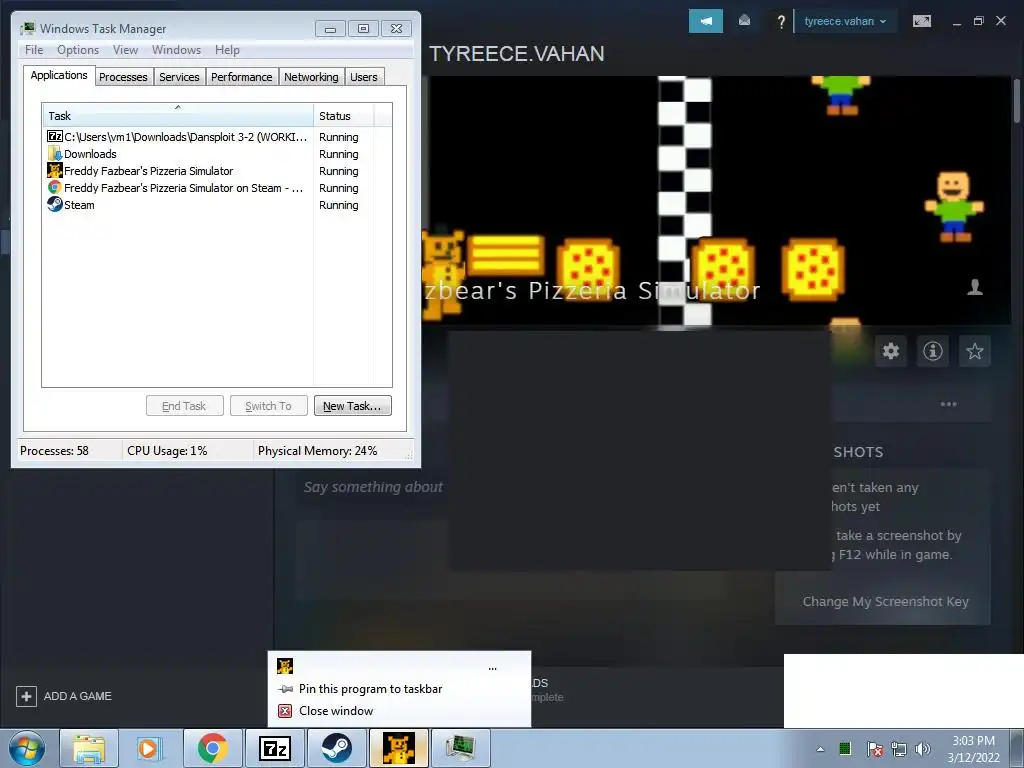Open the Help menu in Task Manager

[x=227, y=50]
